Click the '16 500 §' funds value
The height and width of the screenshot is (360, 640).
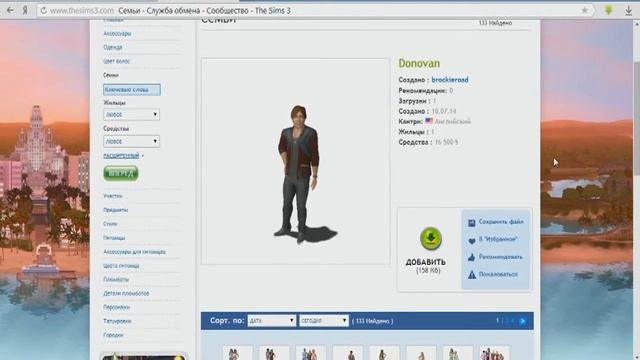[447, 142]
